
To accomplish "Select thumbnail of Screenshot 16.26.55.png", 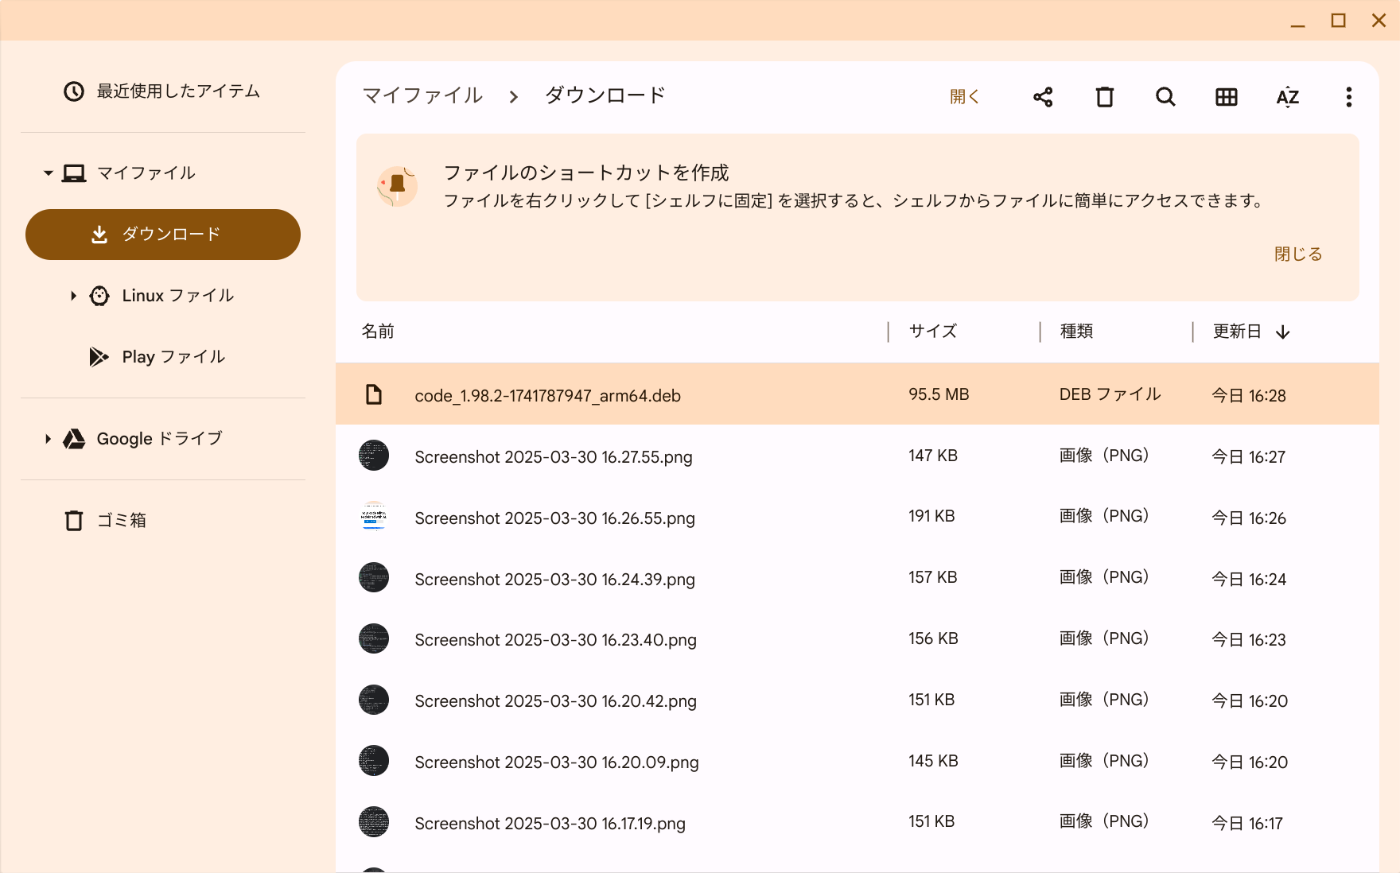I will tap(374, 517).
